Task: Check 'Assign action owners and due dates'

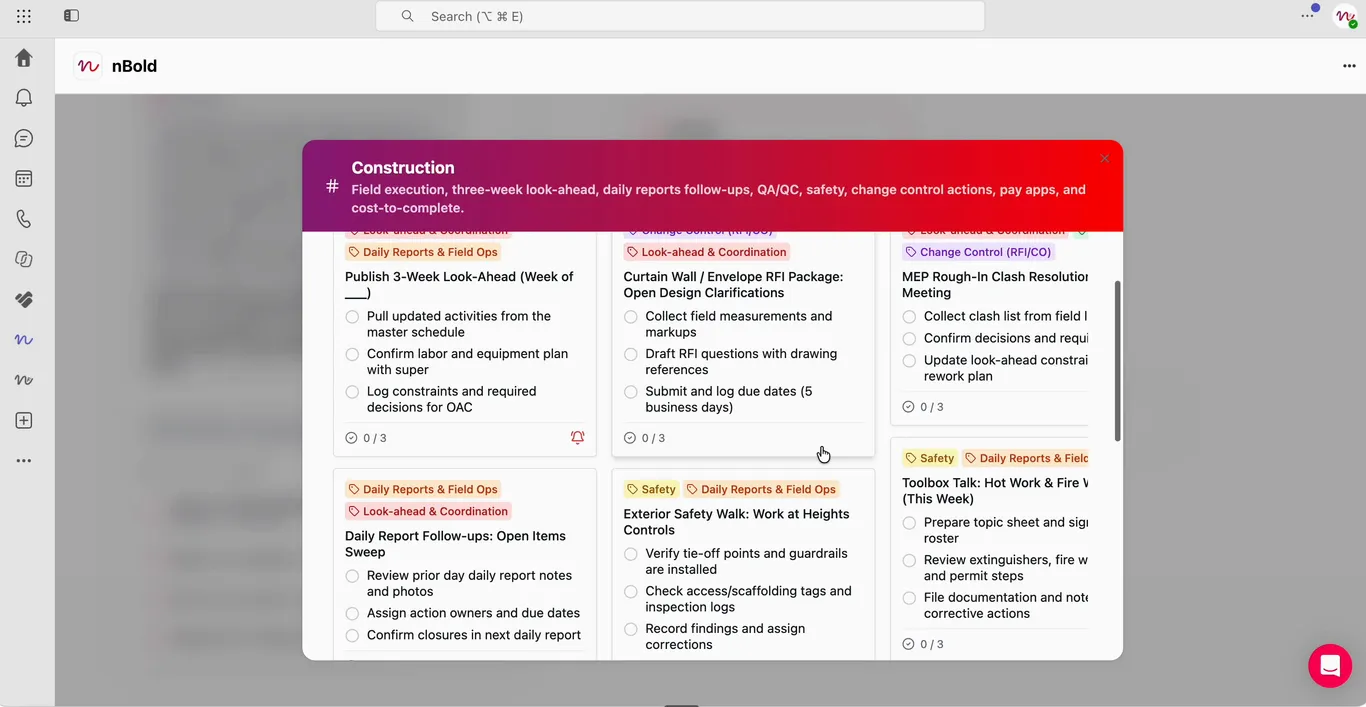Action: (352, 614)
